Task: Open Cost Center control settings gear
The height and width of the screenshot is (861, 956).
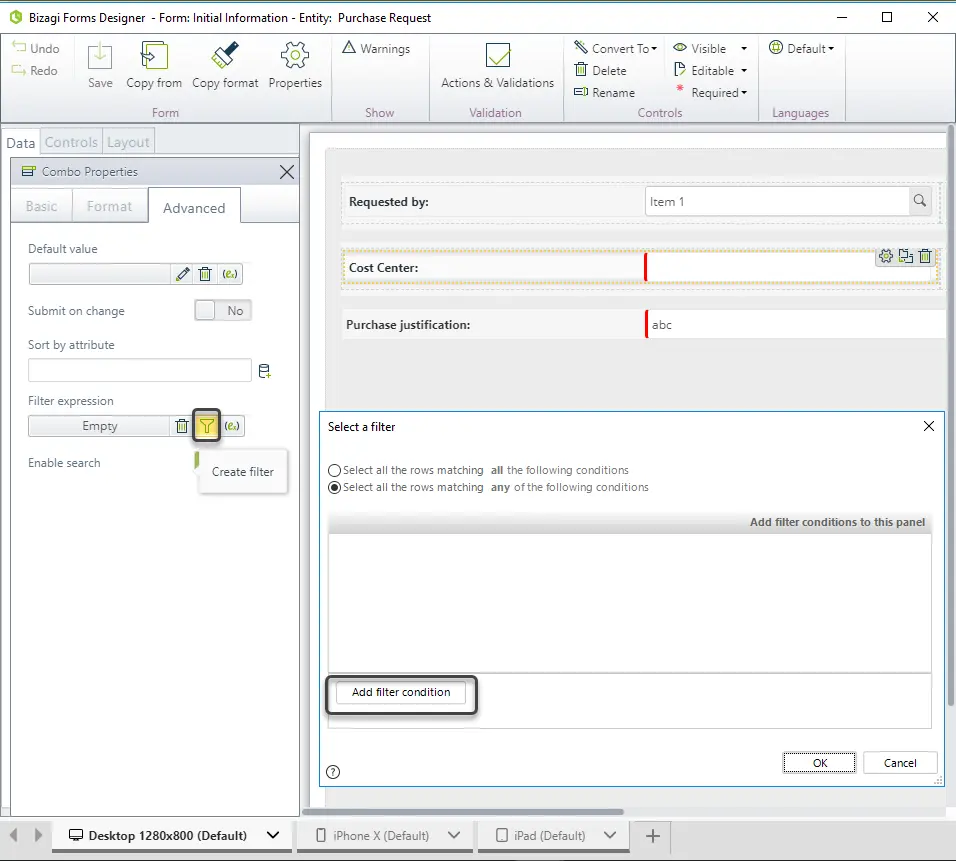Action: (886, 256)
